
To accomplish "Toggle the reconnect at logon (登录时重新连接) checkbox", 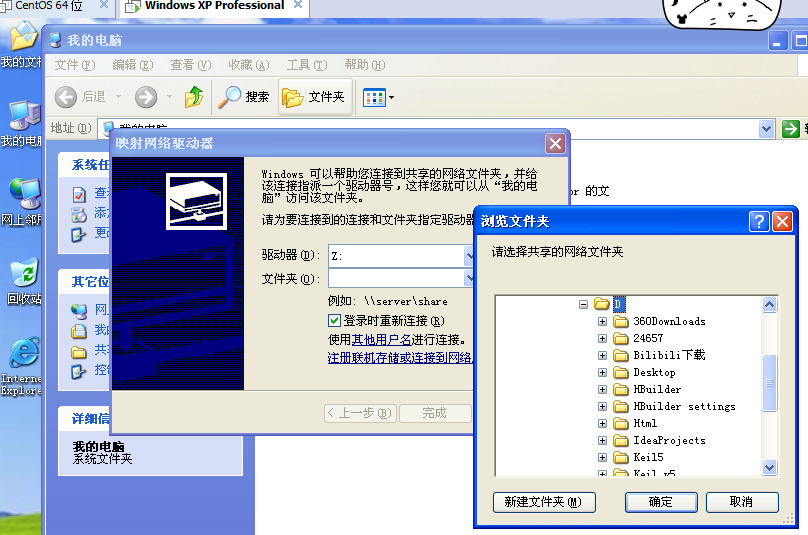I will (334, 321).
